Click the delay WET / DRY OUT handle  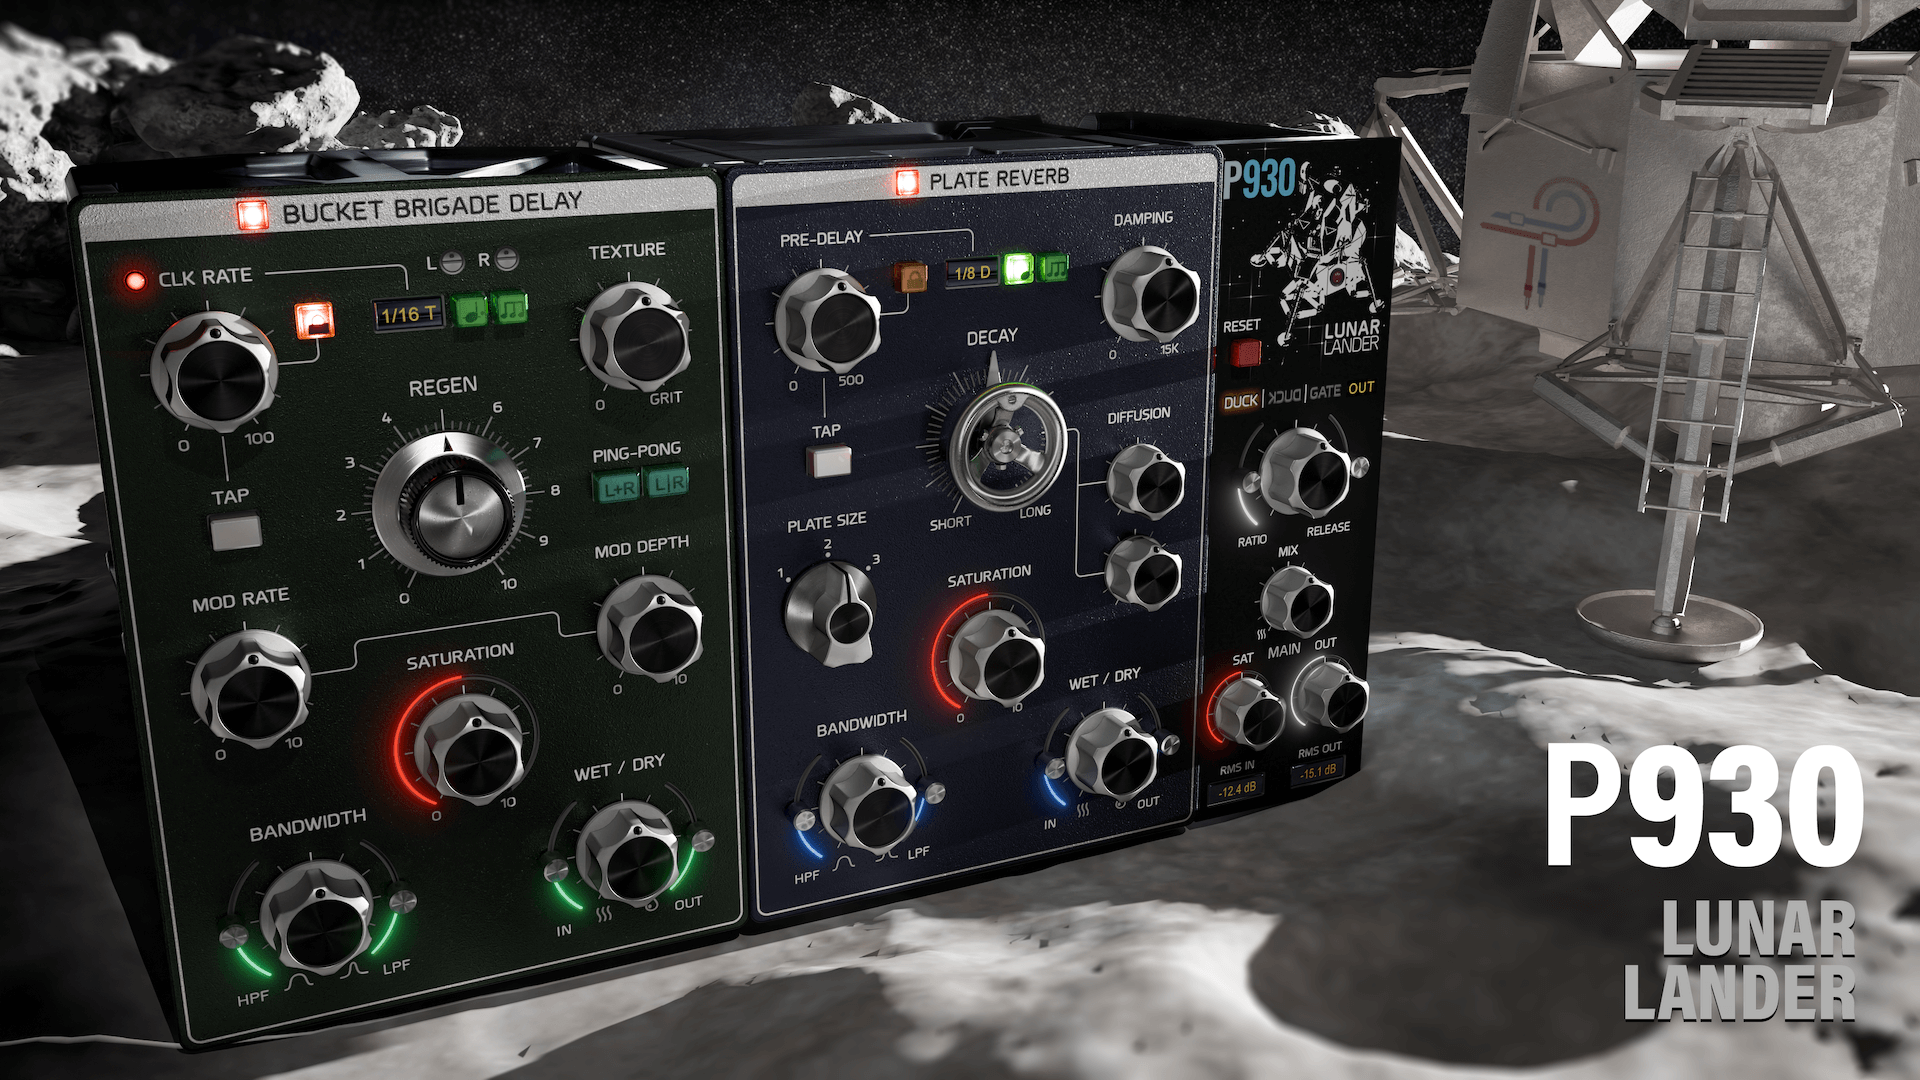point(703,839)
